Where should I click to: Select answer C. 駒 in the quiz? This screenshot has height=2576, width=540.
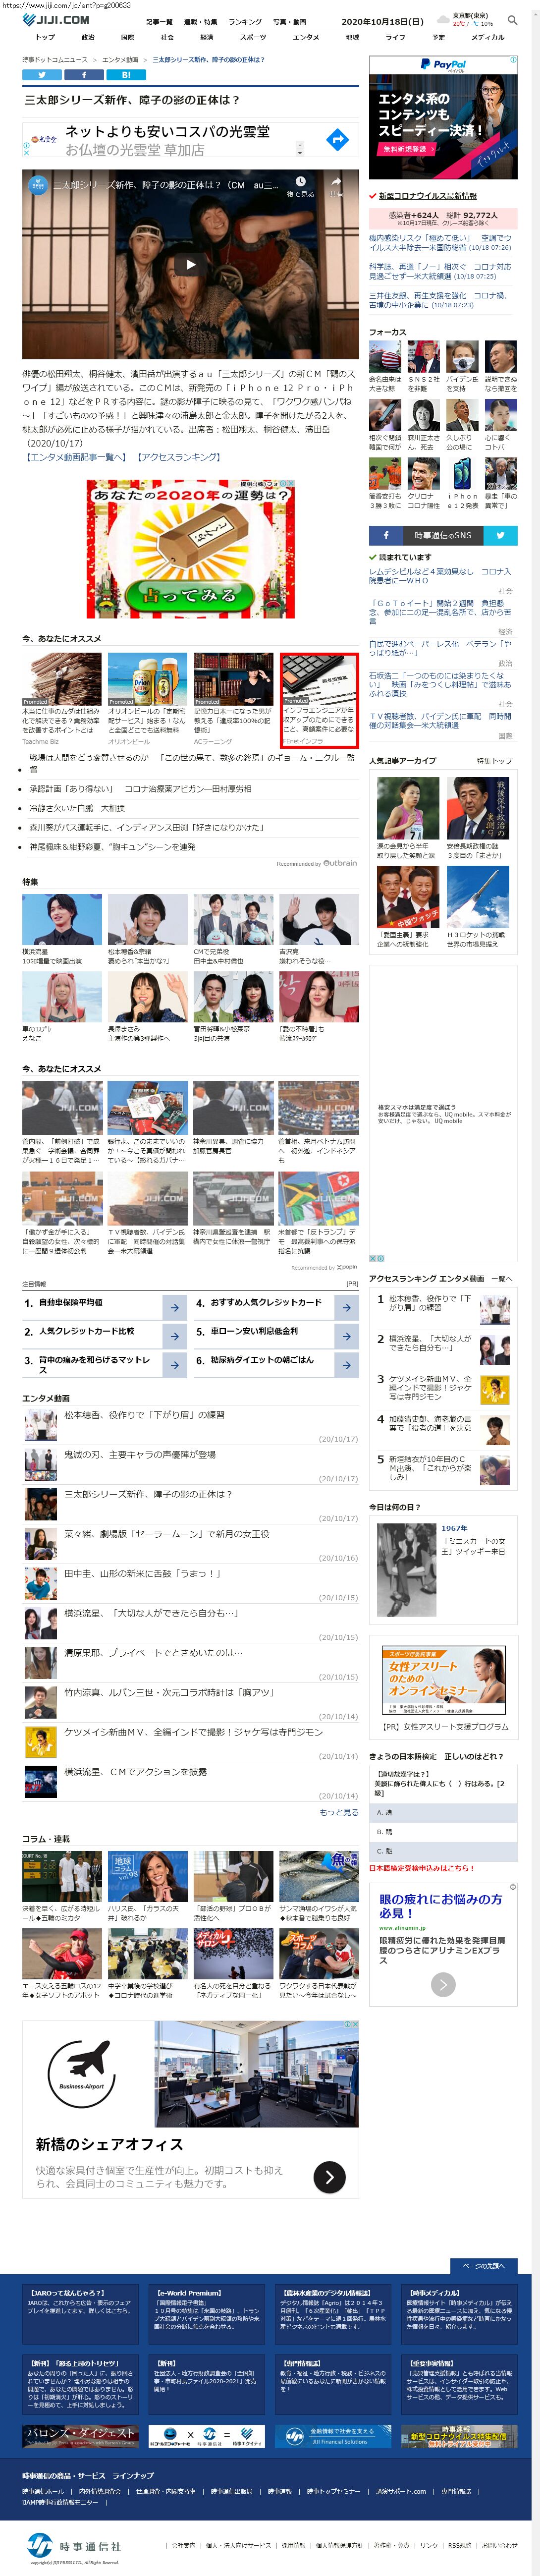(443, 1851)
